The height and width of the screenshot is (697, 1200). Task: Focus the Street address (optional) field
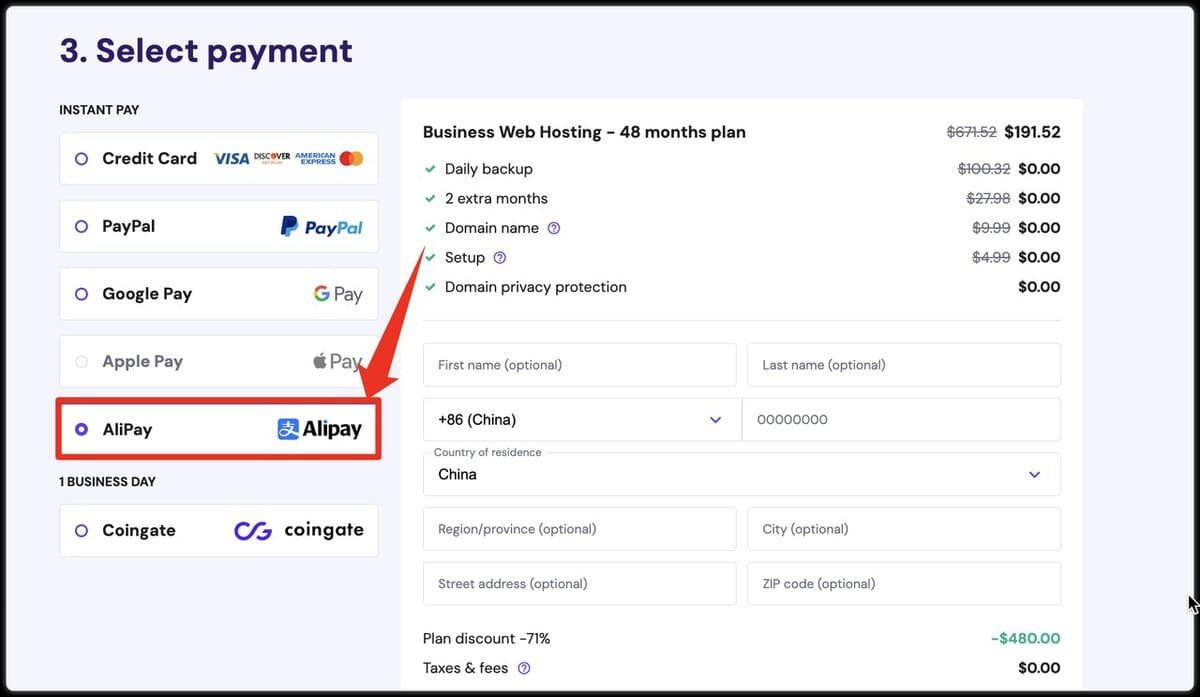click(x=580, y=584)
